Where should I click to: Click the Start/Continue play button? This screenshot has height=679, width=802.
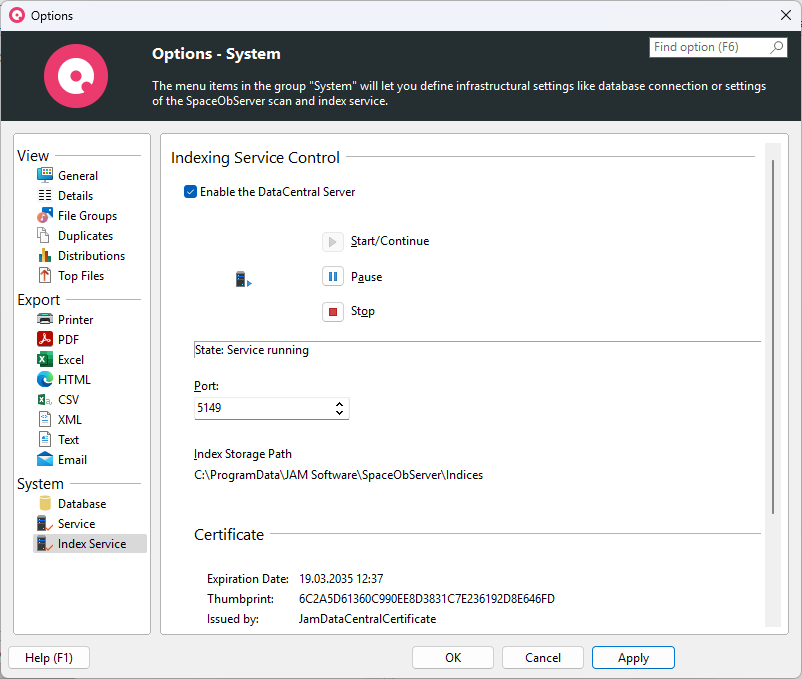pos(332,241)
